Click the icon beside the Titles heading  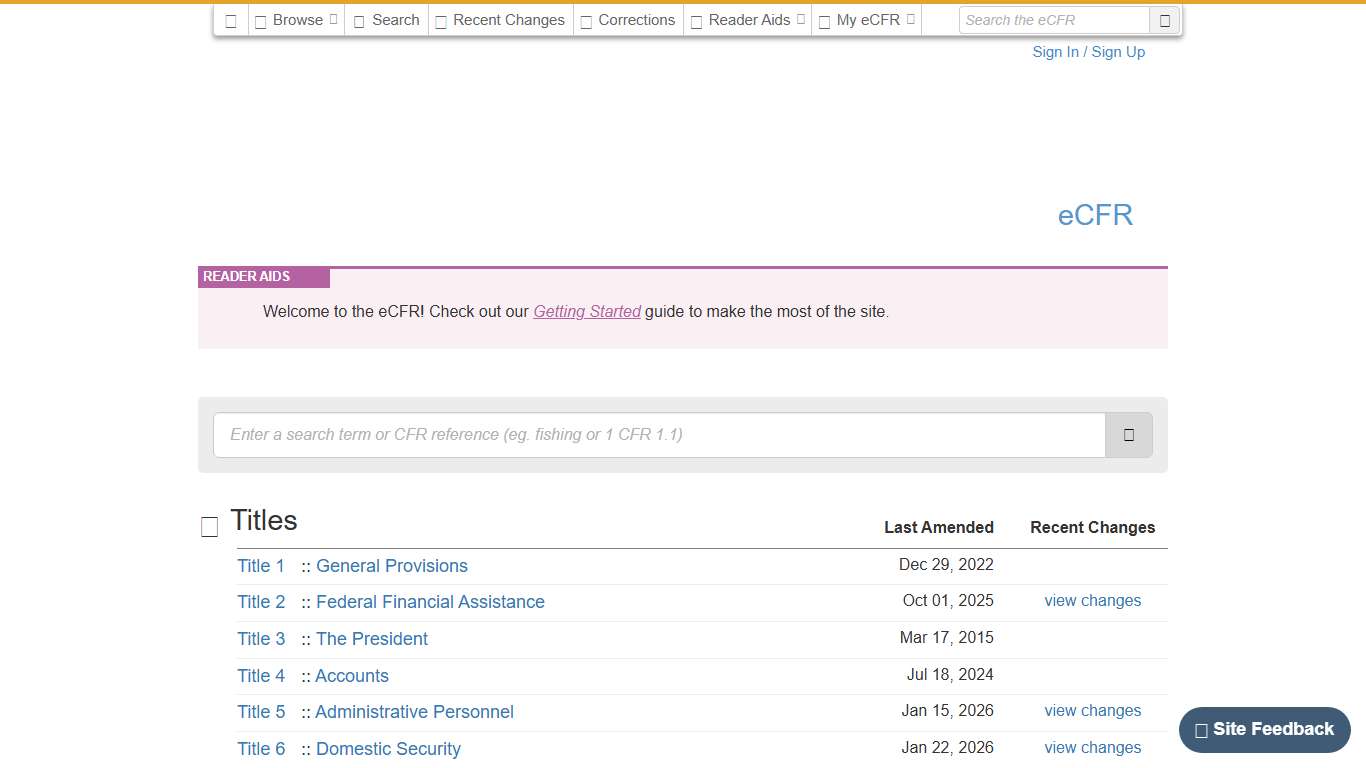[x=209, y=527]
